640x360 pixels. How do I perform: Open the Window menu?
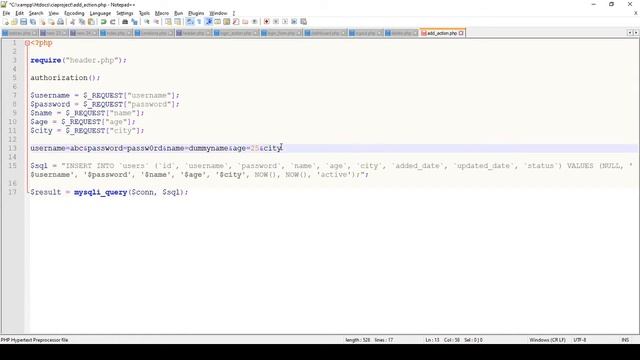pos(218,13)
